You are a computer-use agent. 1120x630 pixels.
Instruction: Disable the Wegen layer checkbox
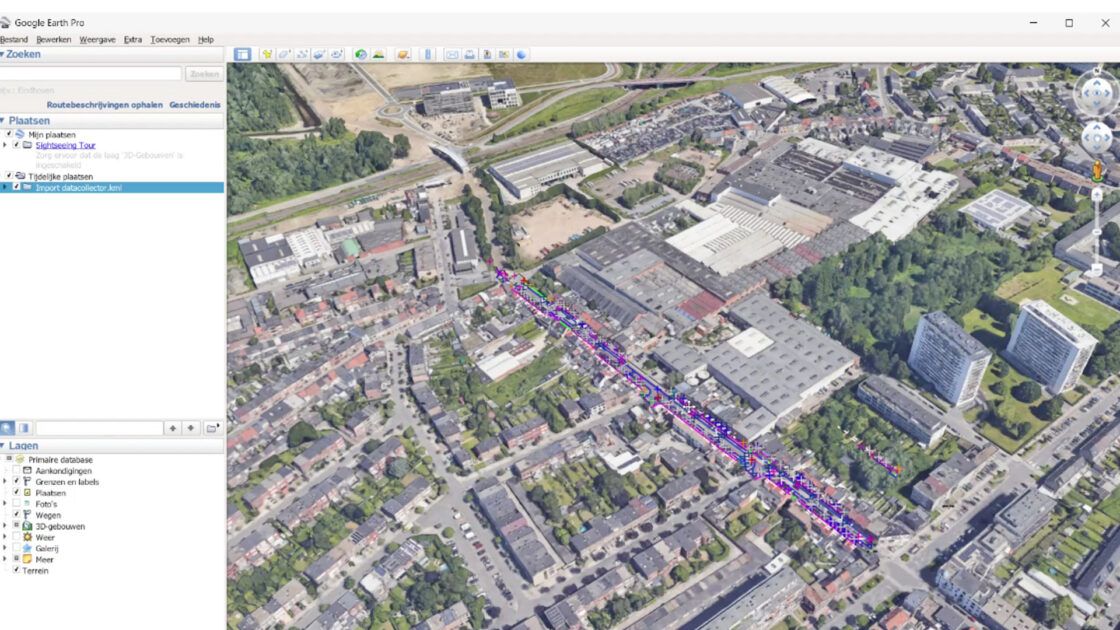[16, 515]
